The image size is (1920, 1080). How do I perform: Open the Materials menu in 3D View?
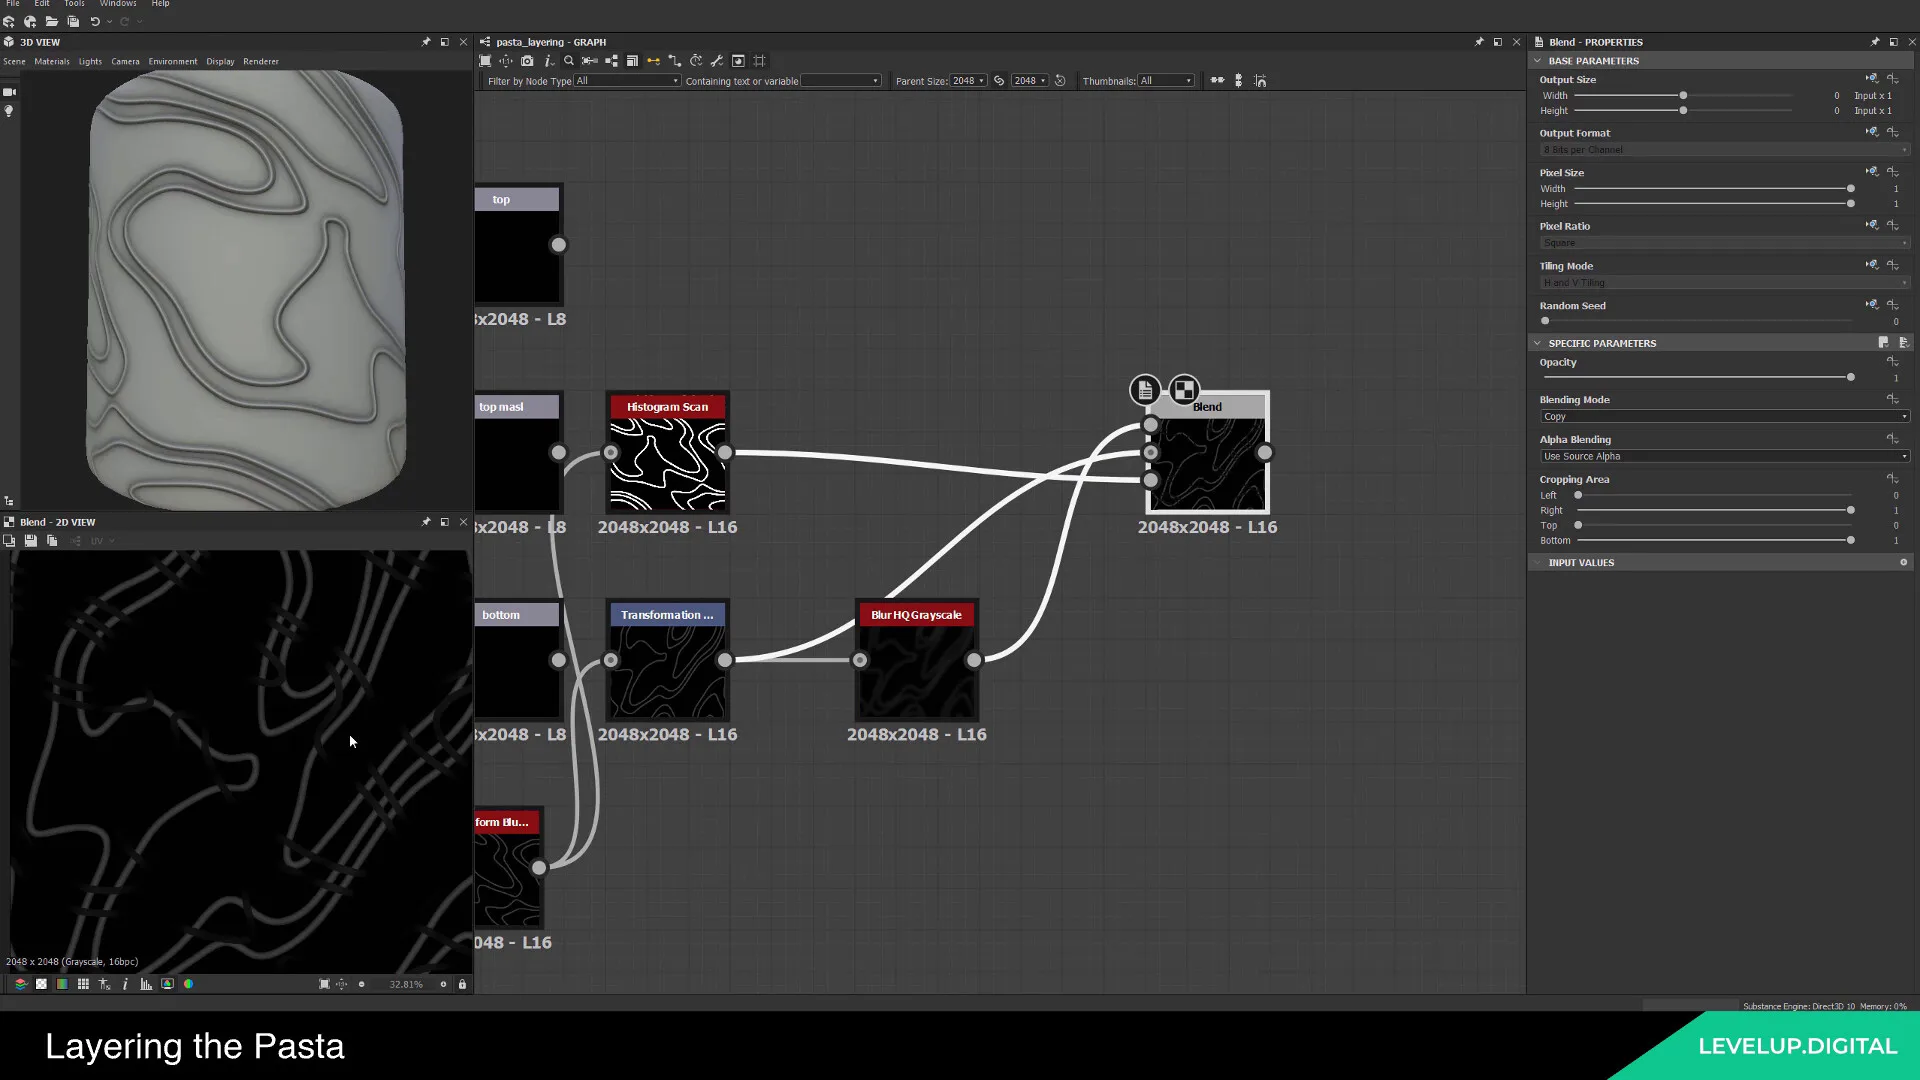tap(51, 61)
